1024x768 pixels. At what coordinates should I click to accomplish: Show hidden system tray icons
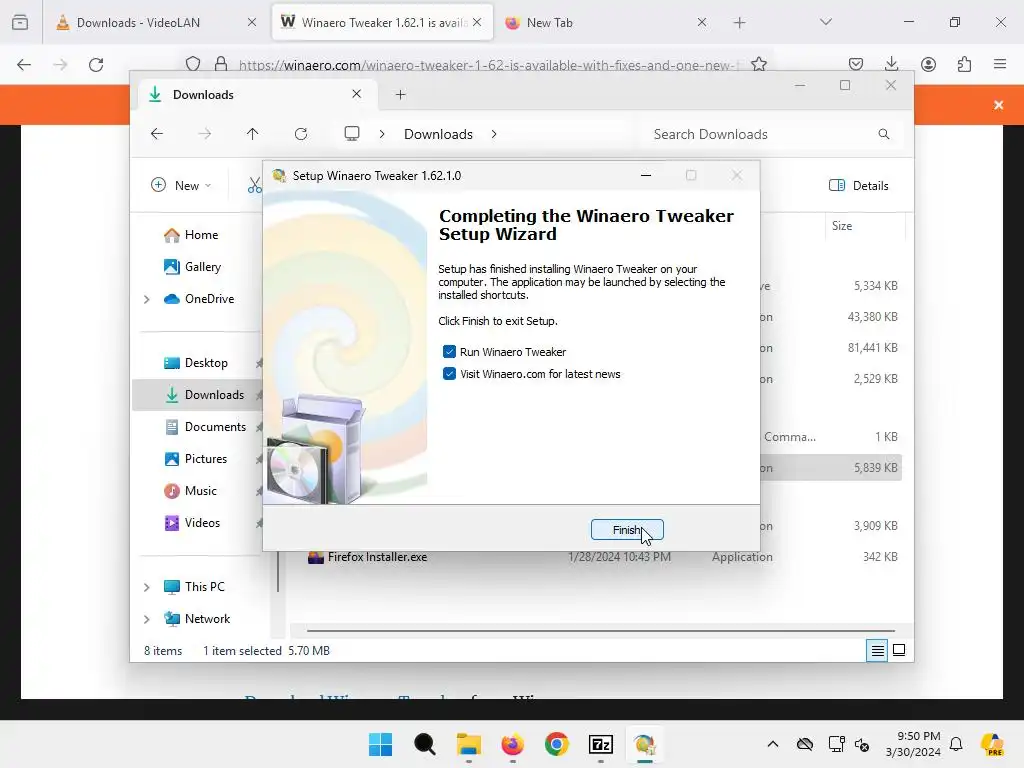pos(773,744)
